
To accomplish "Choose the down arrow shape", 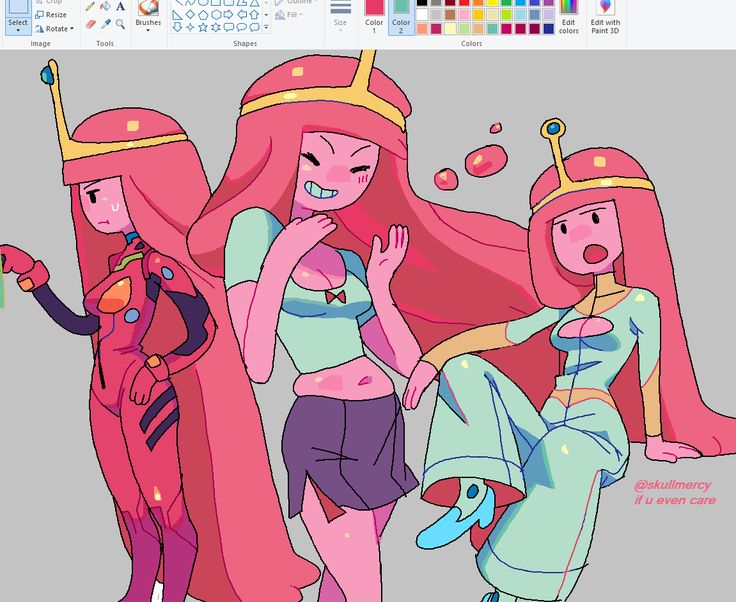I will coord(177,27).
